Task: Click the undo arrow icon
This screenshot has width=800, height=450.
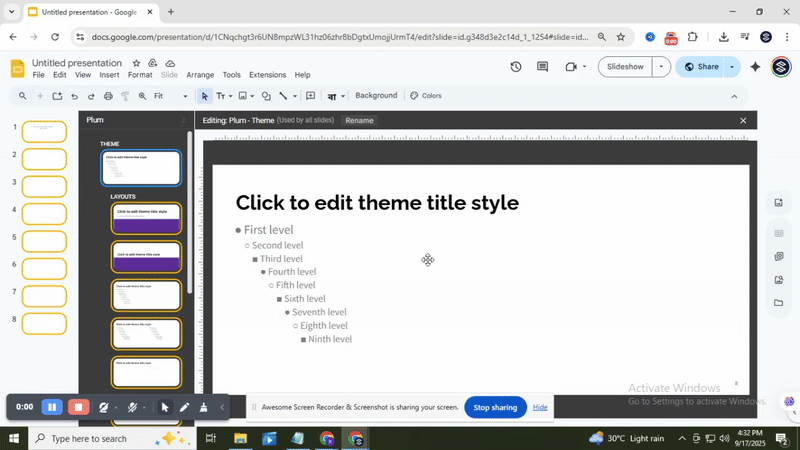Action: tap(74, 96)
